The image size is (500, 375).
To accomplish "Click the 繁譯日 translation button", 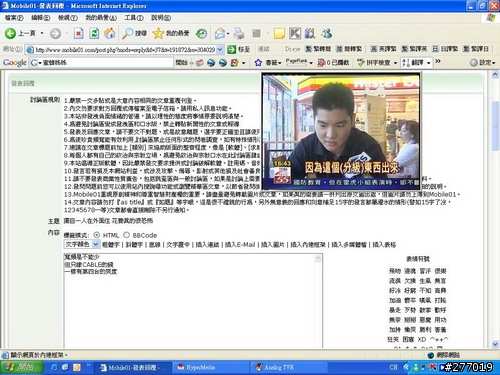I will point(476,49).
